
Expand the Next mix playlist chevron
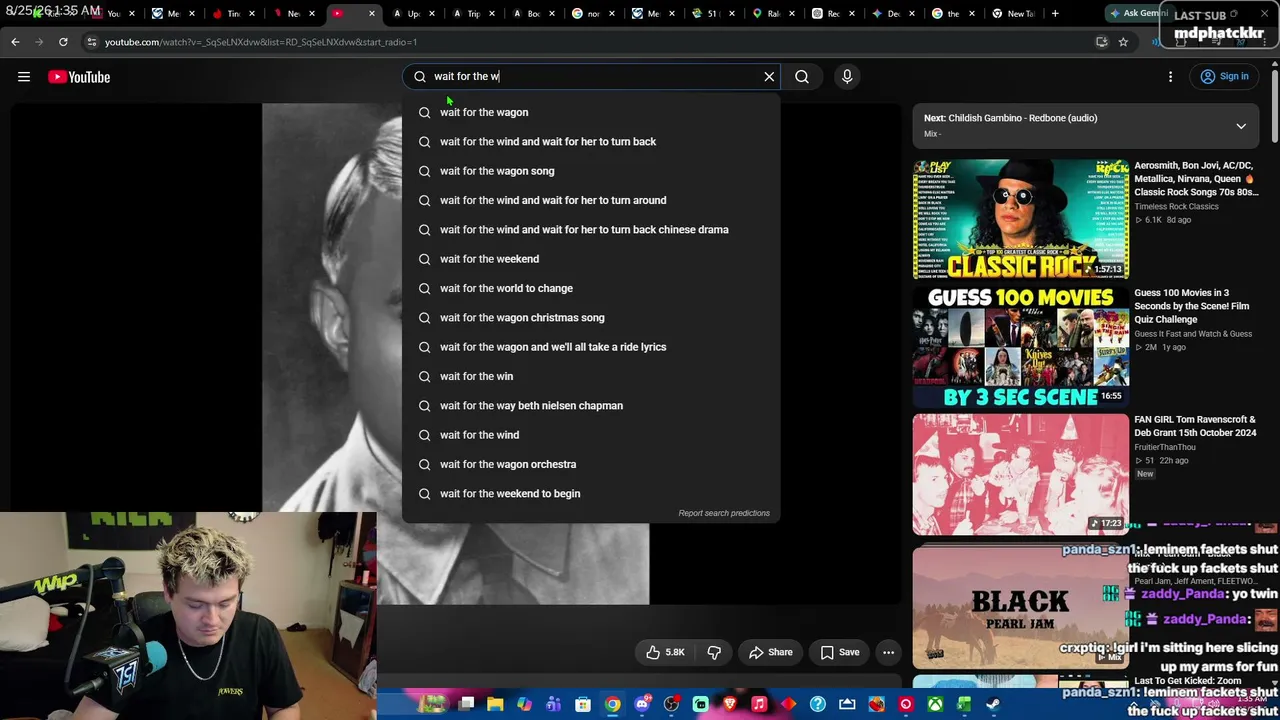(x=1241, y=127)
